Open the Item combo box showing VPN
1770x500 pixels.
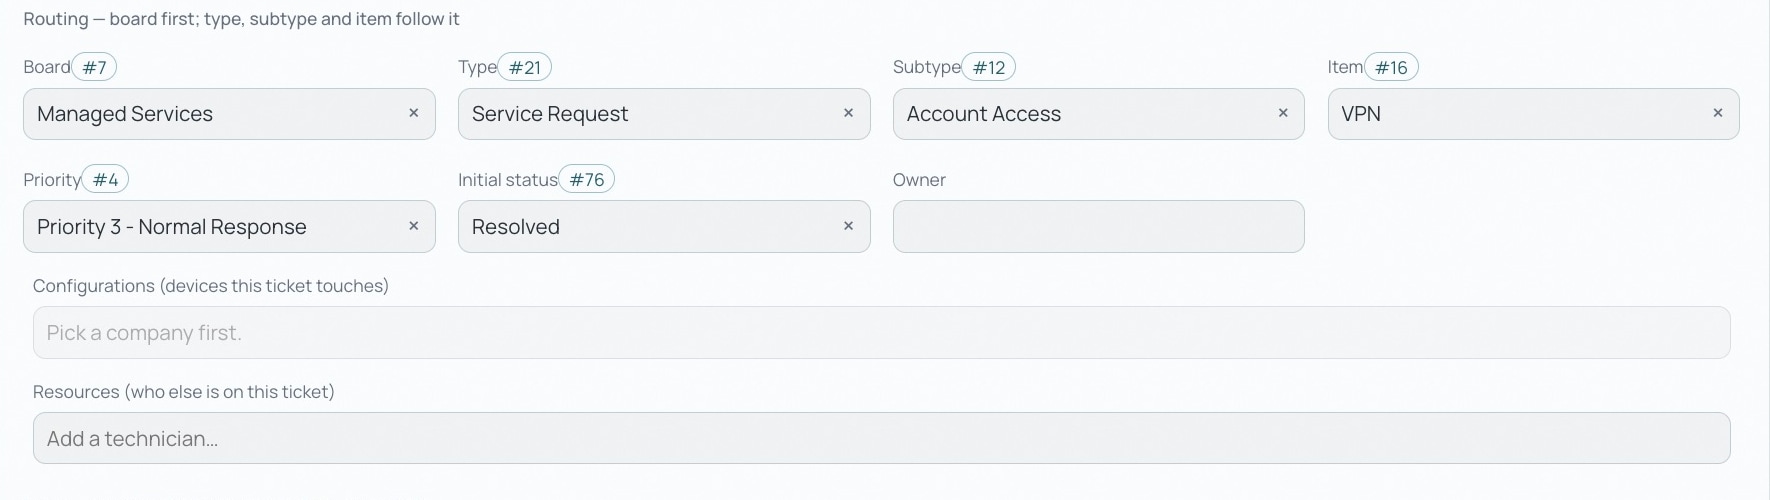pos(1533,114)
